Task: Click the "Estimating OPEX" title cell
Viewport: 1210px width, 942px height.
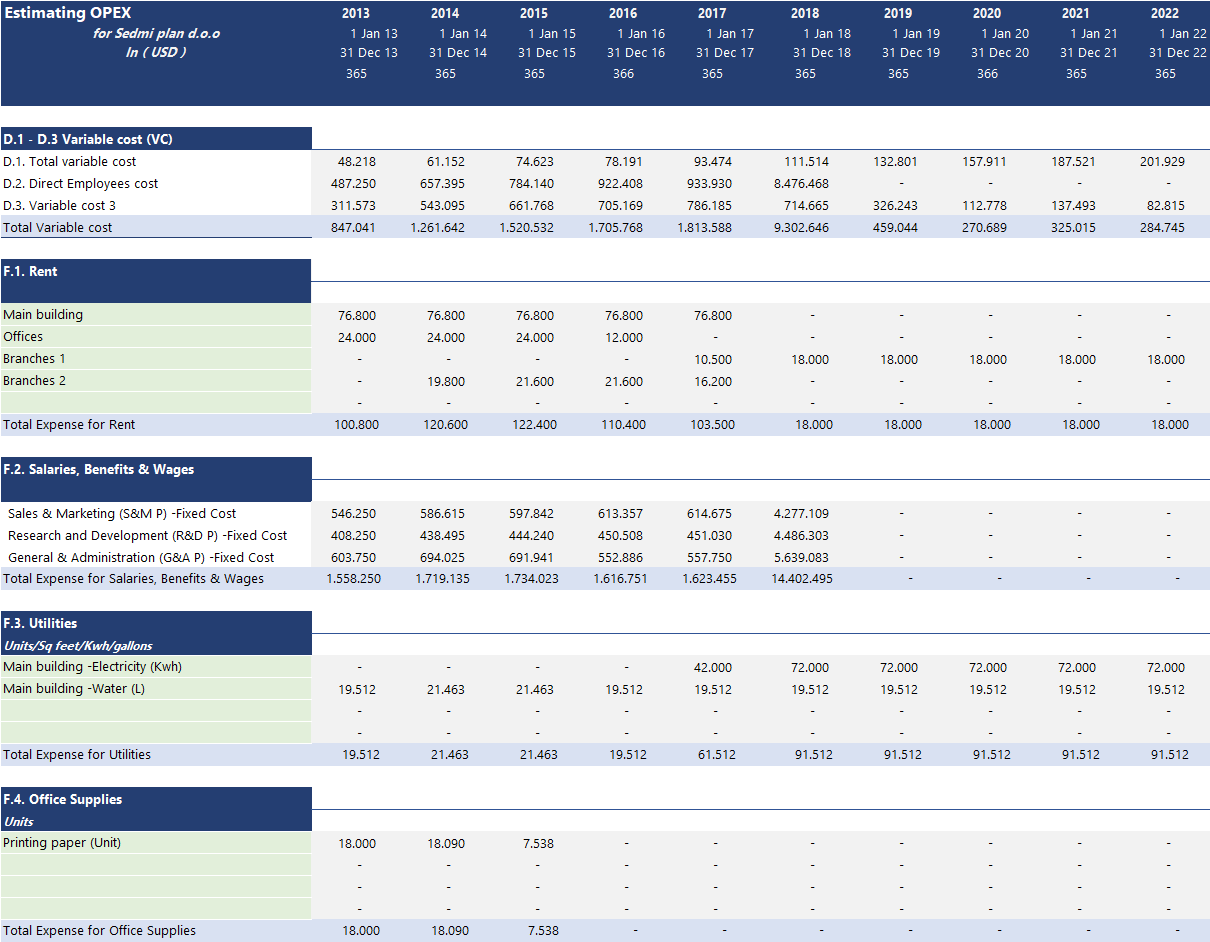Action: point(69,14)
